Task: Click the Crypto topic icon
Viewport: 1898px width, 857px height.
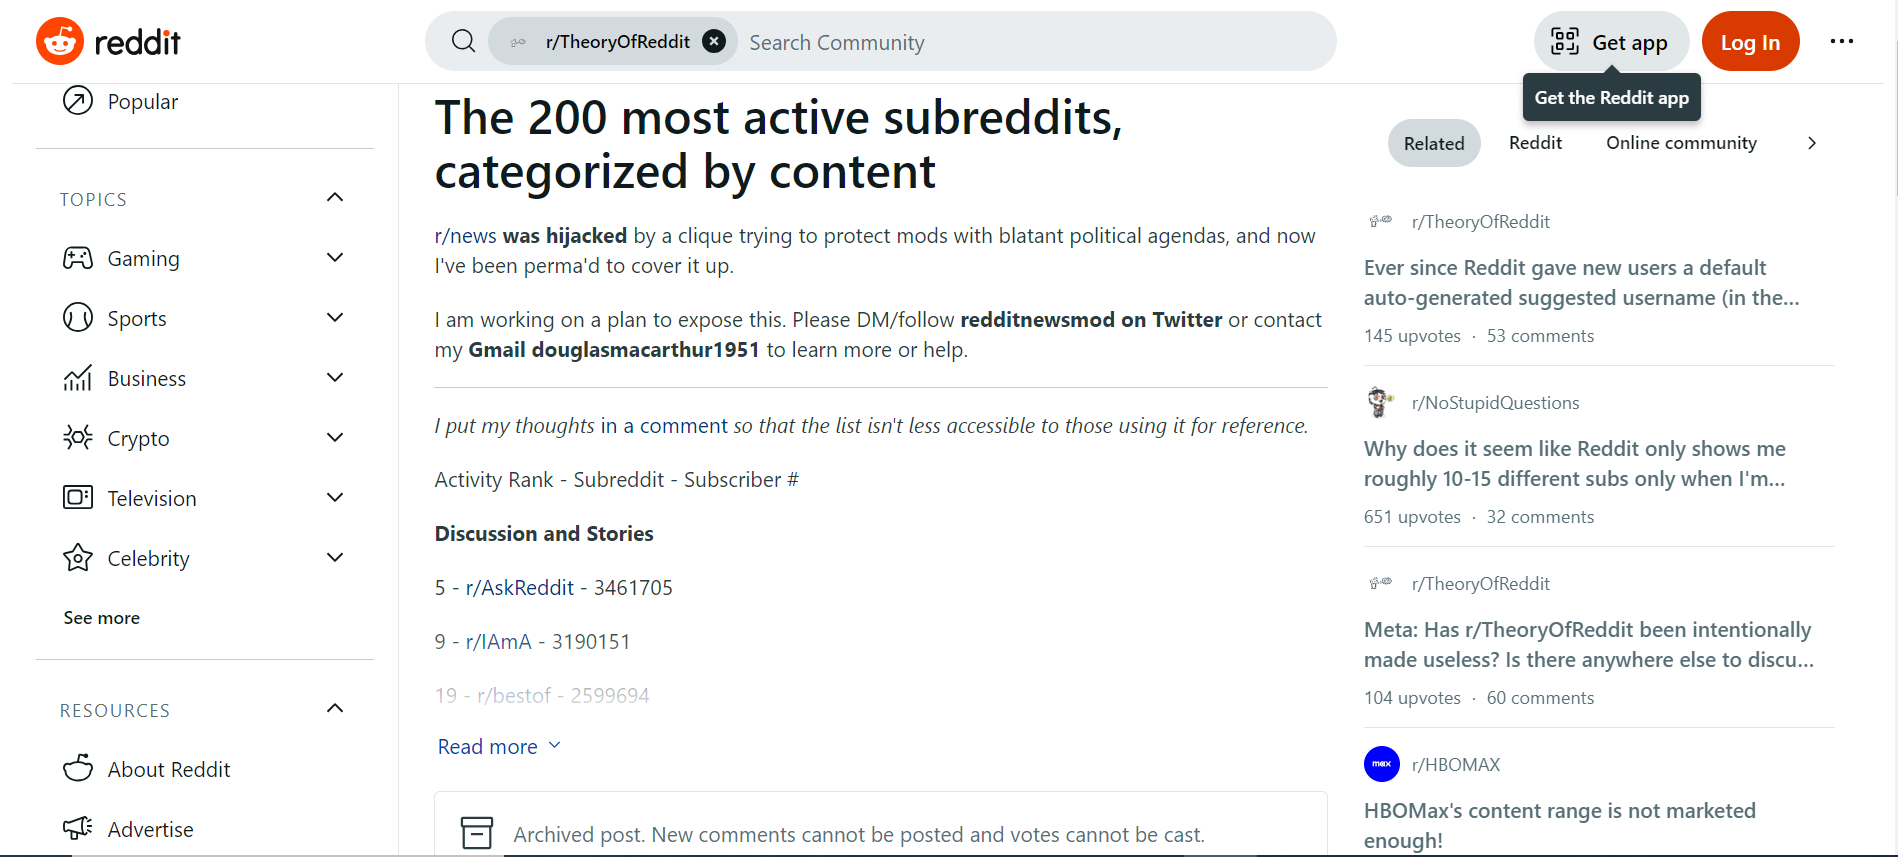Action: click(76, 437)
